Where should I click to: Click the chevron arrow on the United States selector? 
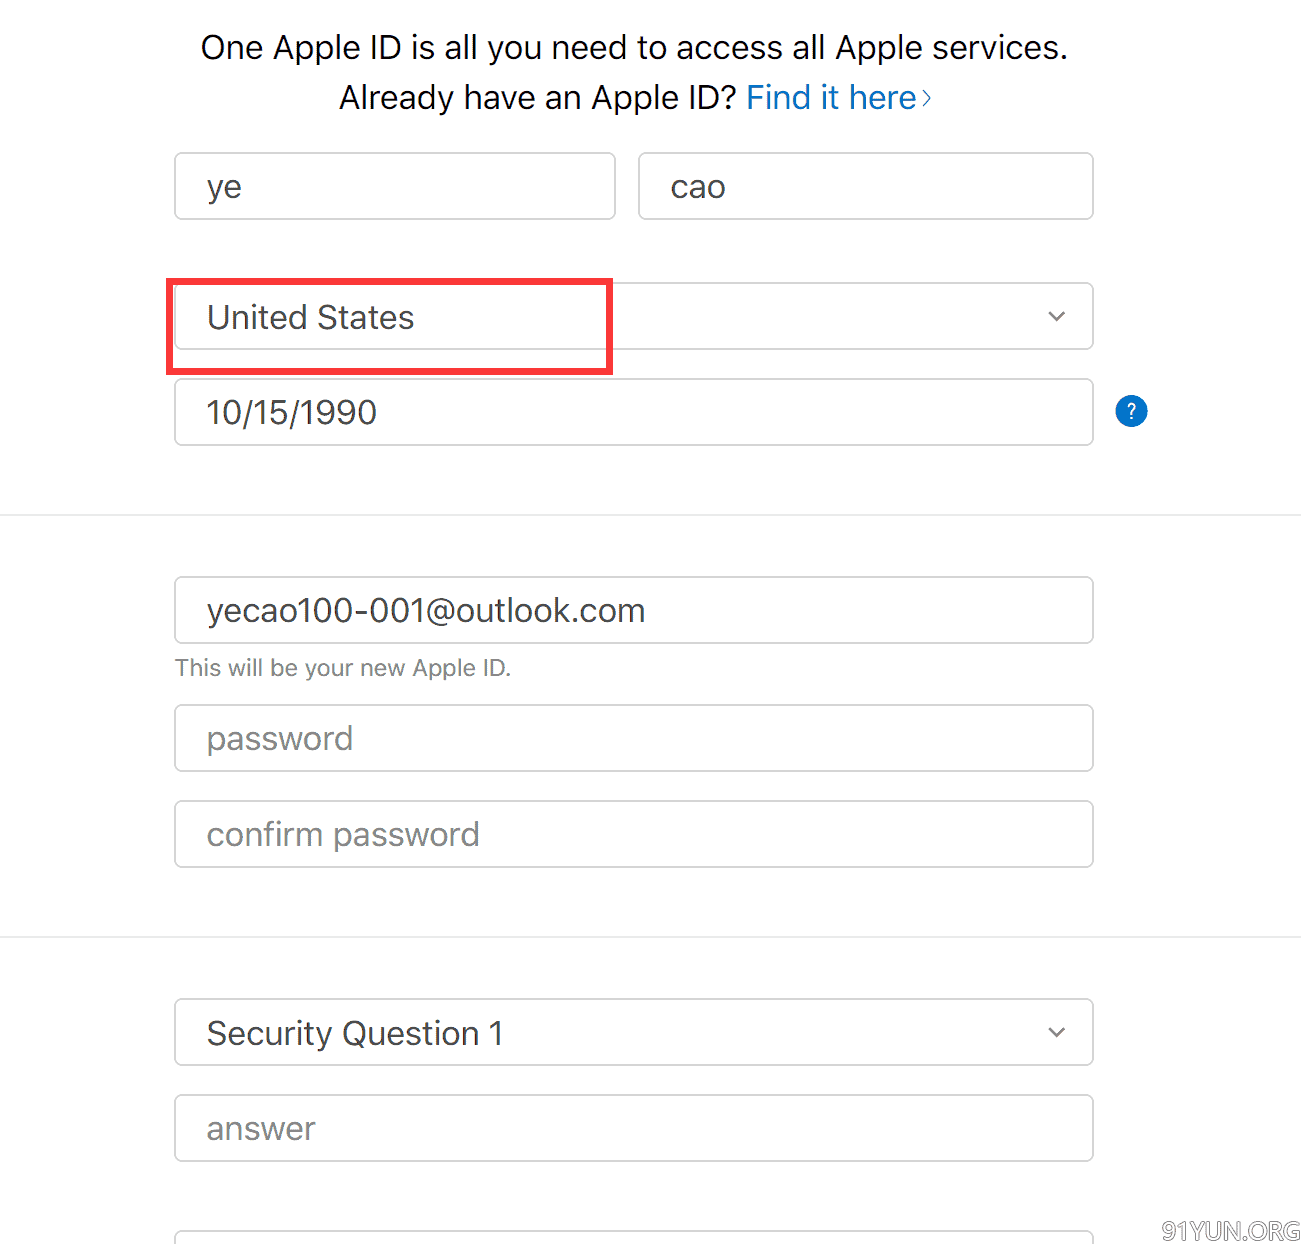(x=1056, y=317)
